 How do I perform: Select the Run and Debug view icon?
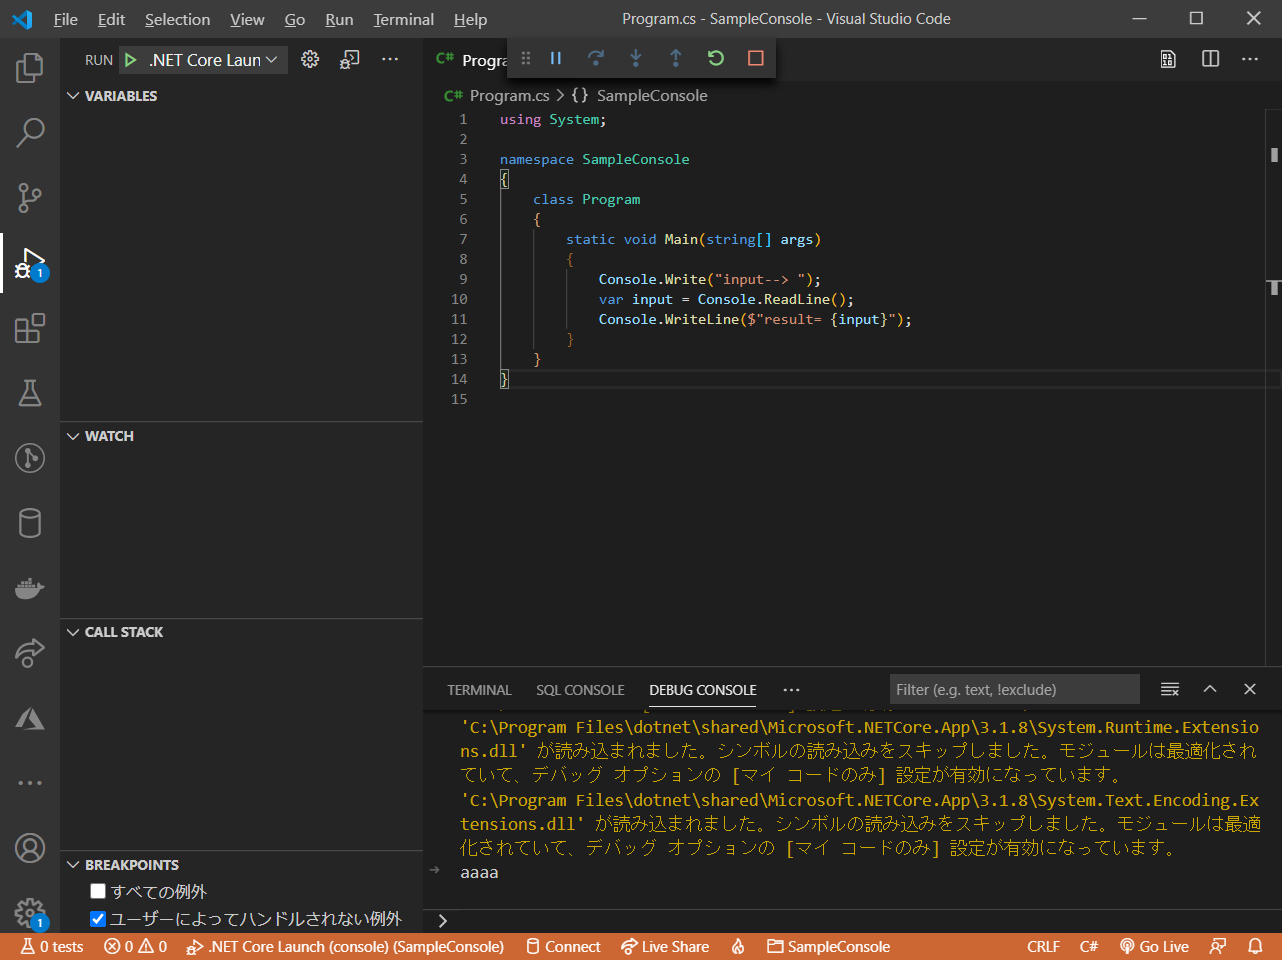pyautogui.click(x=30, y=263)
